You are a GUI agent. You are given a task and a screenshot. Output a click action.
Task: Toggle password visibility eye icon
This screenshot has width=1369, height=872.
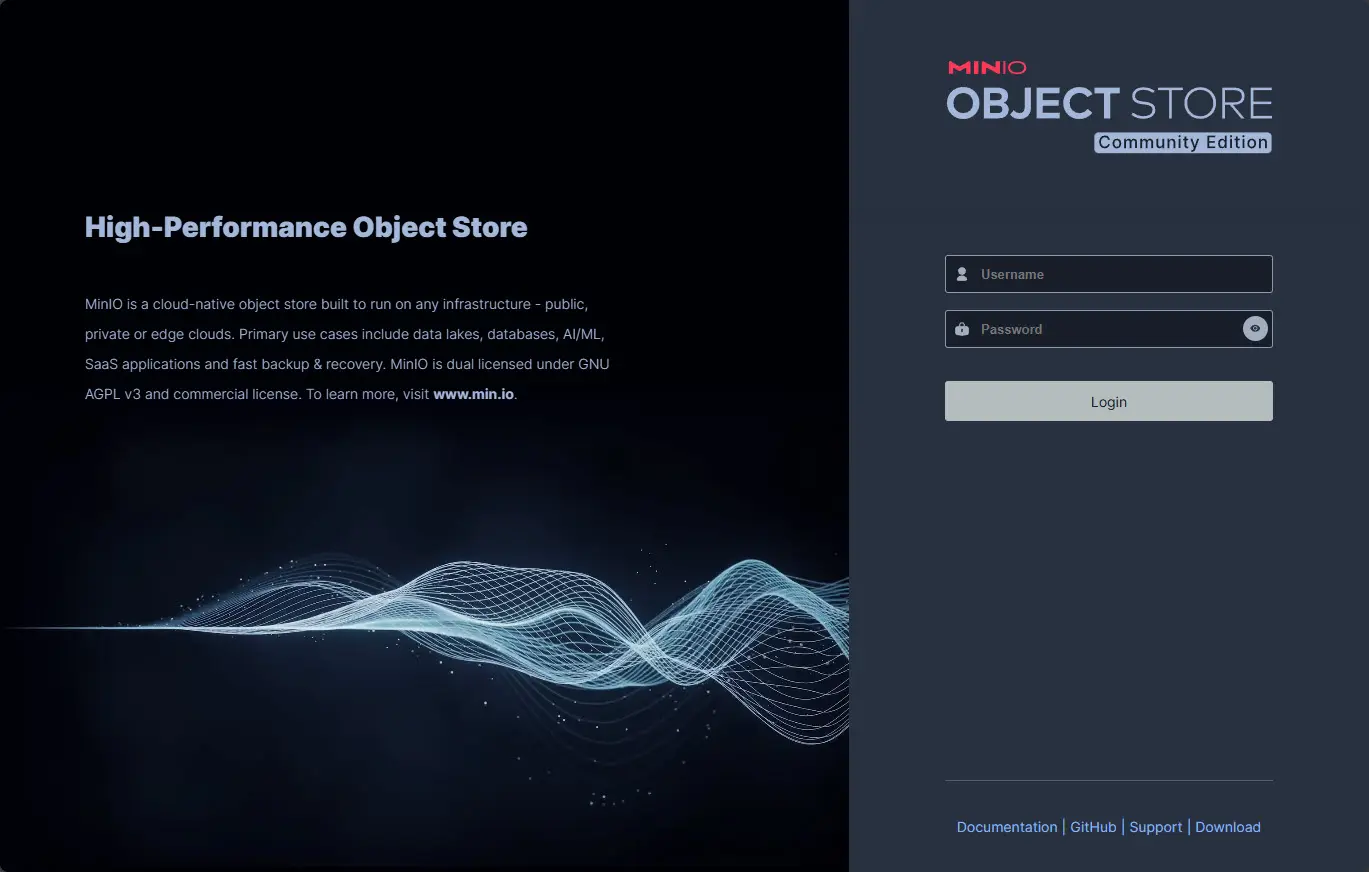click(1255, 328)
